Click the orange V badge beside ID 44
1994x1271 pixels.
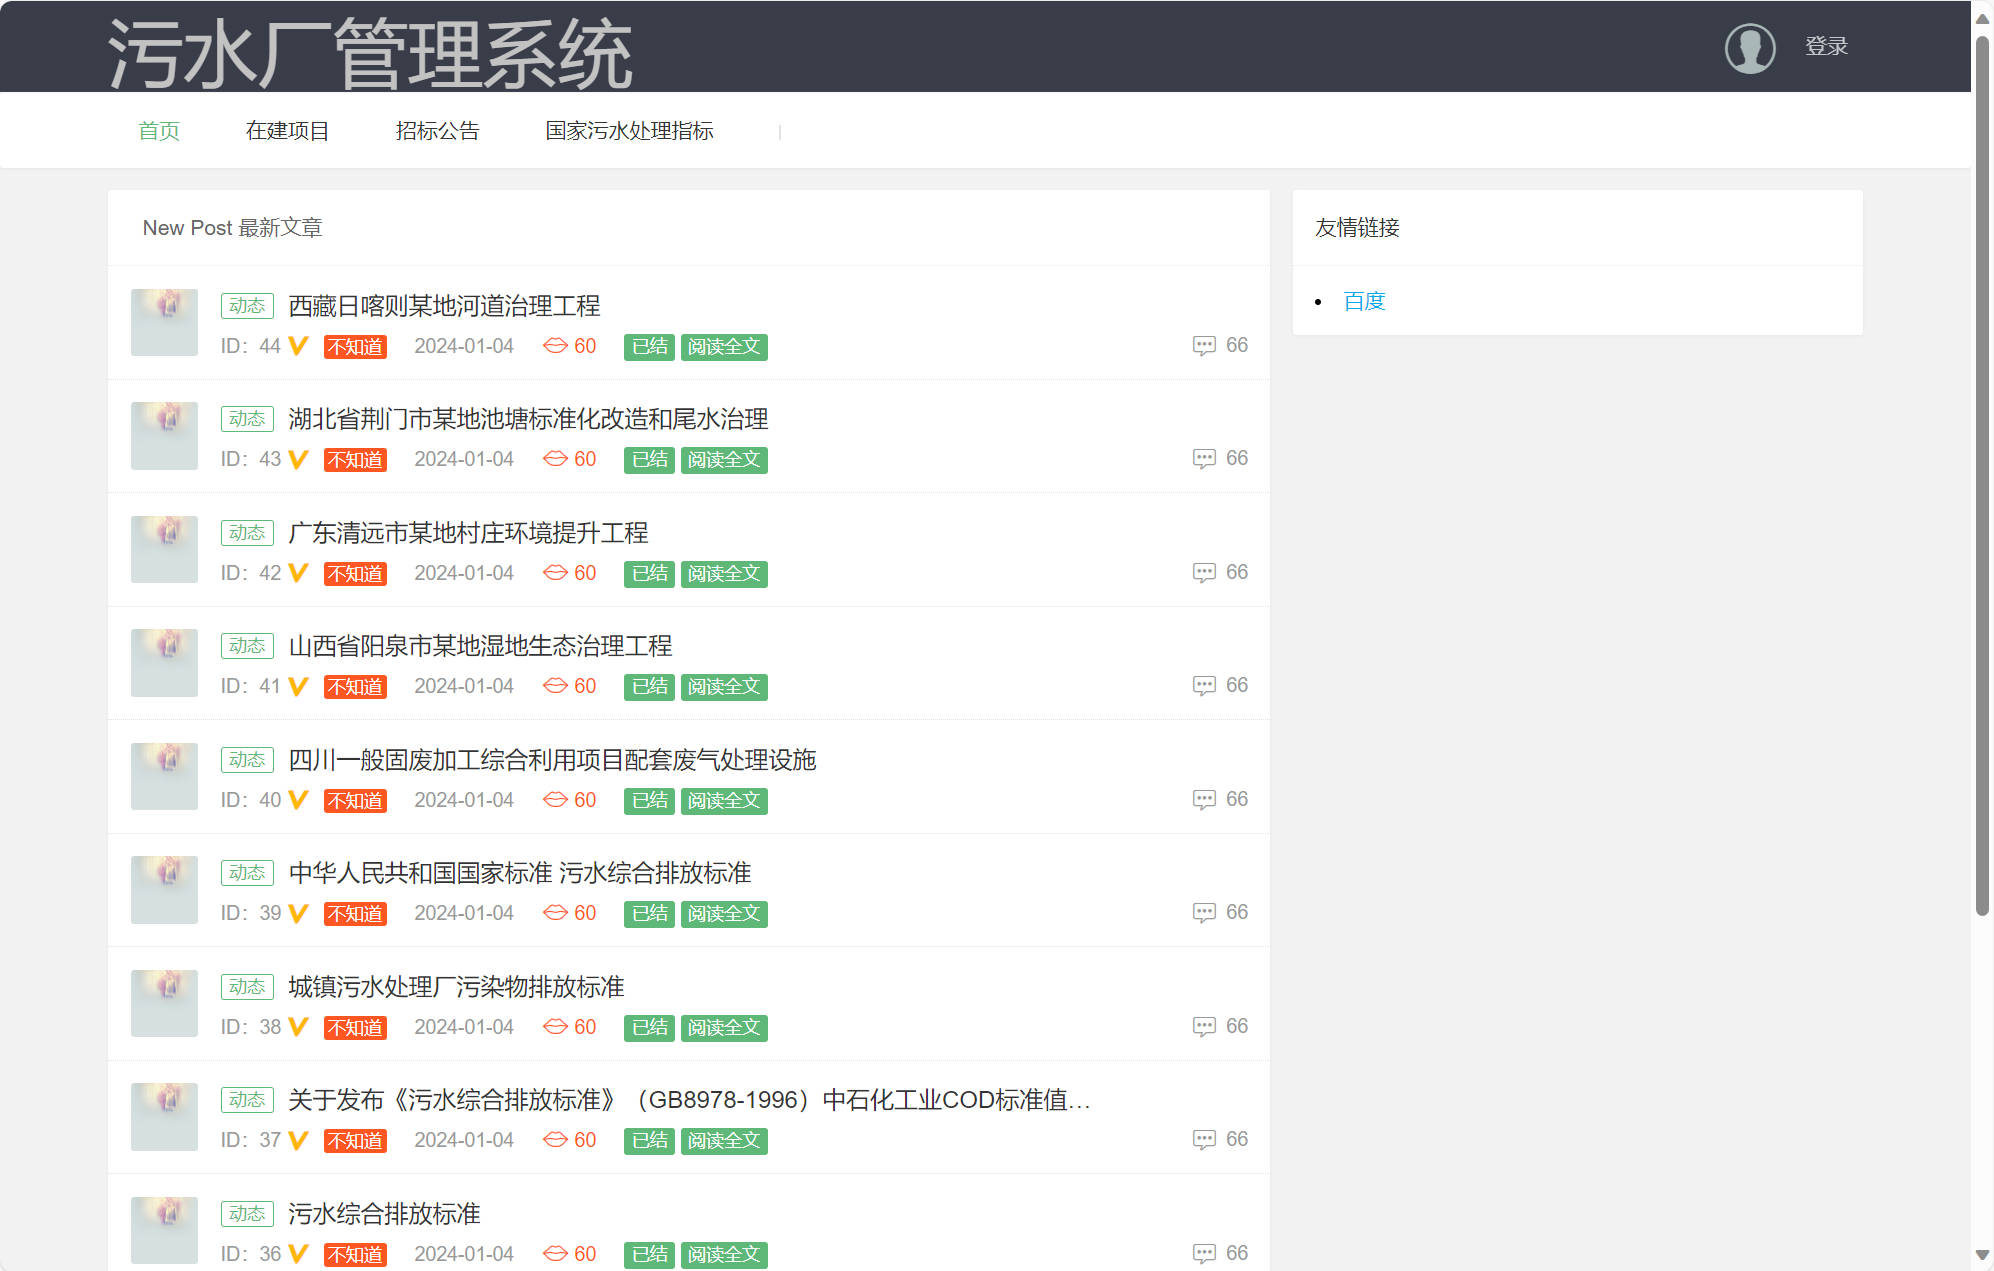[296, 346]
